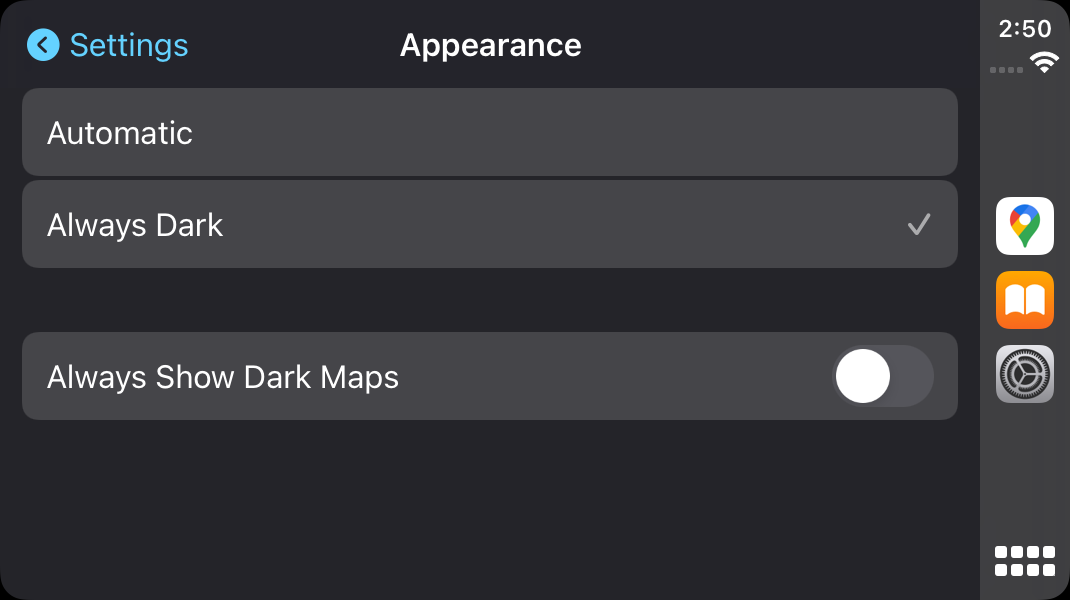Tap the Automatic row label
1070x600 pixels.
120,133
